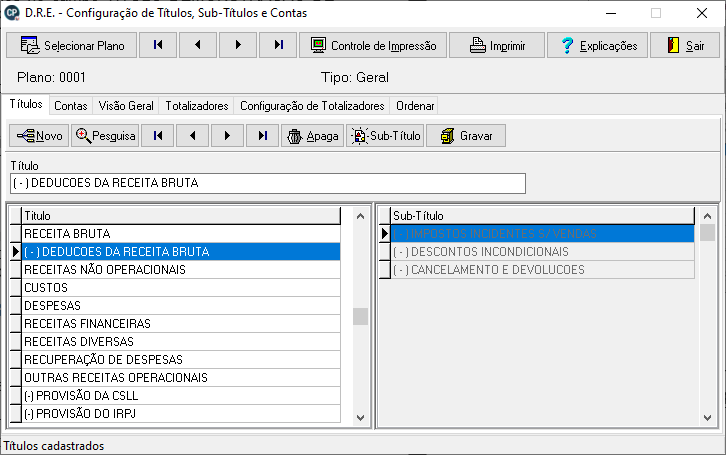
Task: Select RECUPERAÇÃO DE DESPESAS row
Action: tap(181, 360)
